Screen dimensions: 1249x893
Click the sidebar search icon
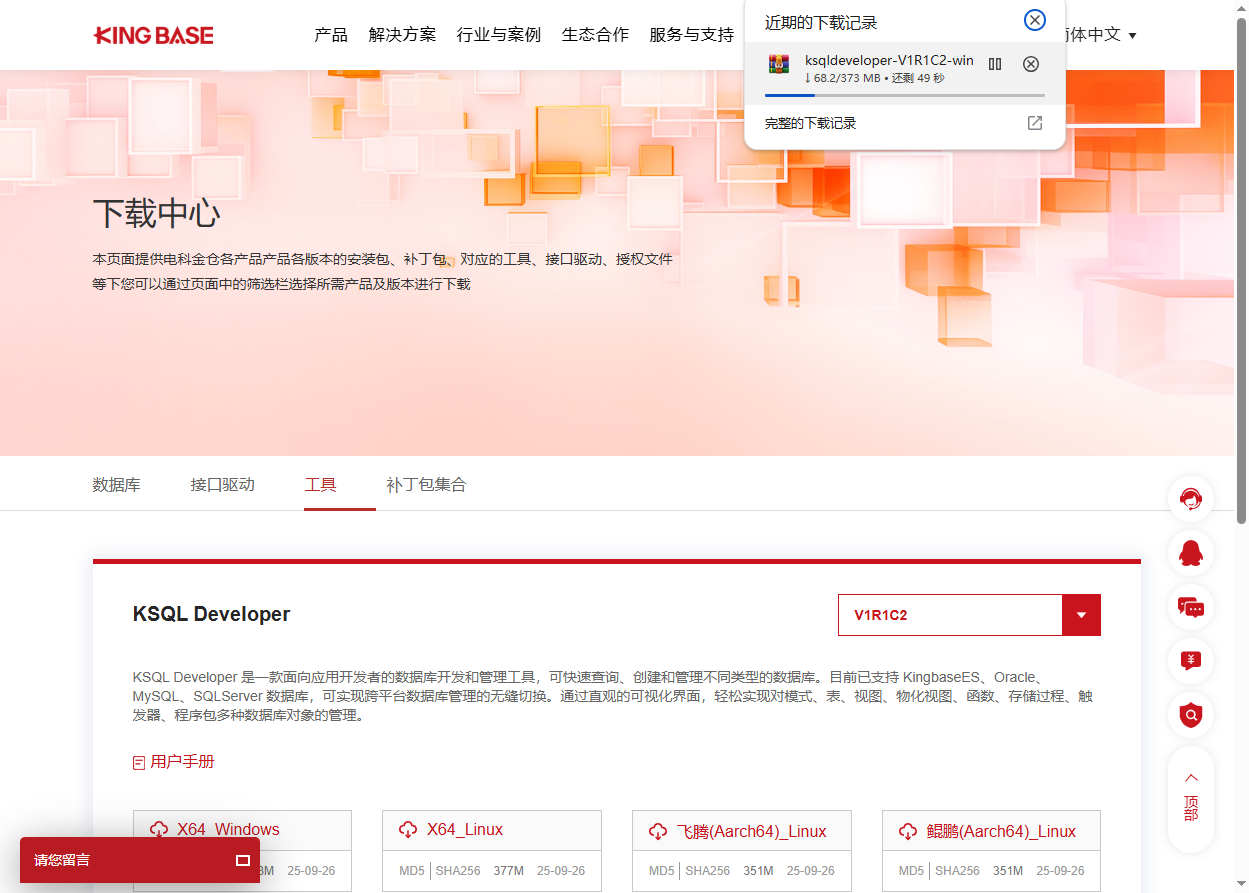click(x=1190, y=715)
